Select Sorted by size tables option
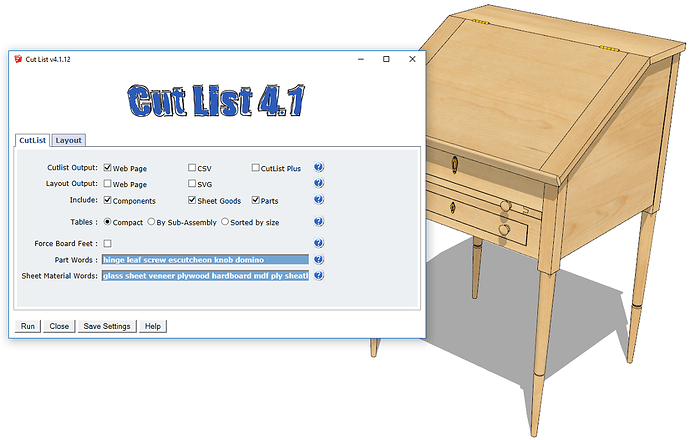Image resolution: width=690 pixels, height=440 pixels. click(x=225, y=222)
